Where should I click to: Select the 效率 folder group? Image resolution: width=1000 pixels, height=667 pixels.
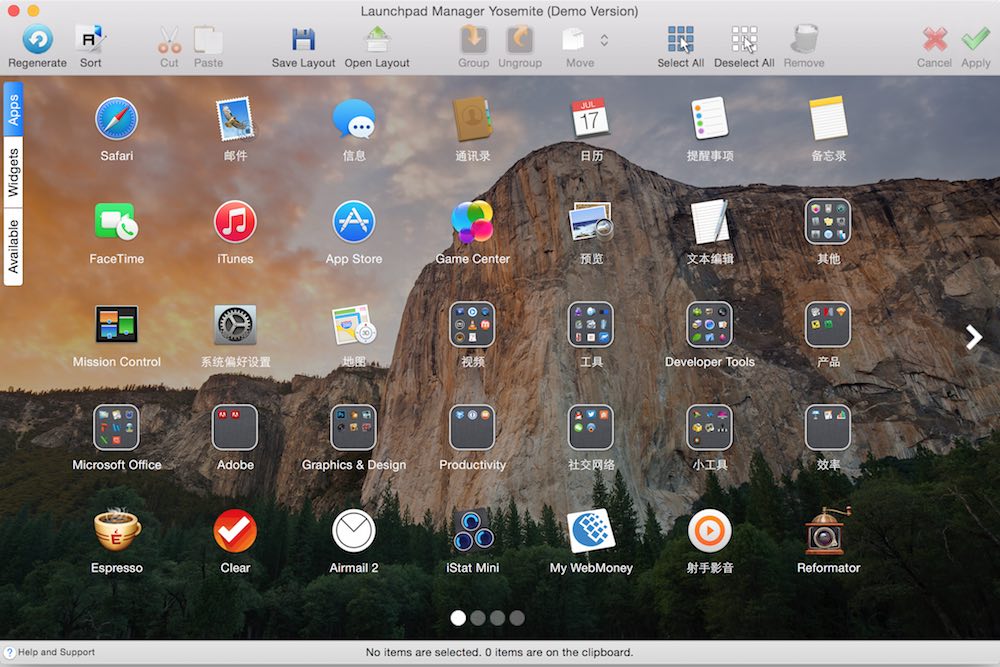click(x=828, y=427)
